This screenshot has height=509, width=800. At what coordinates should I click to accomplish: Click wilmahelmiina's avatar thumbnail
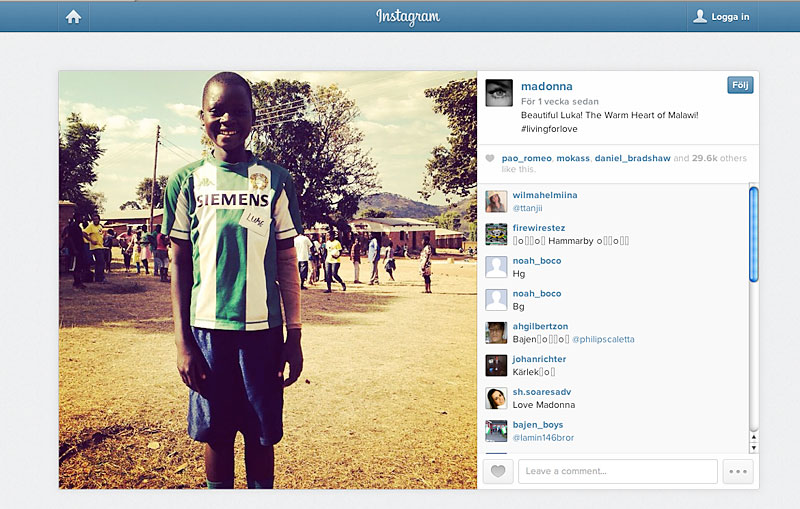click(x=496, y=201)
